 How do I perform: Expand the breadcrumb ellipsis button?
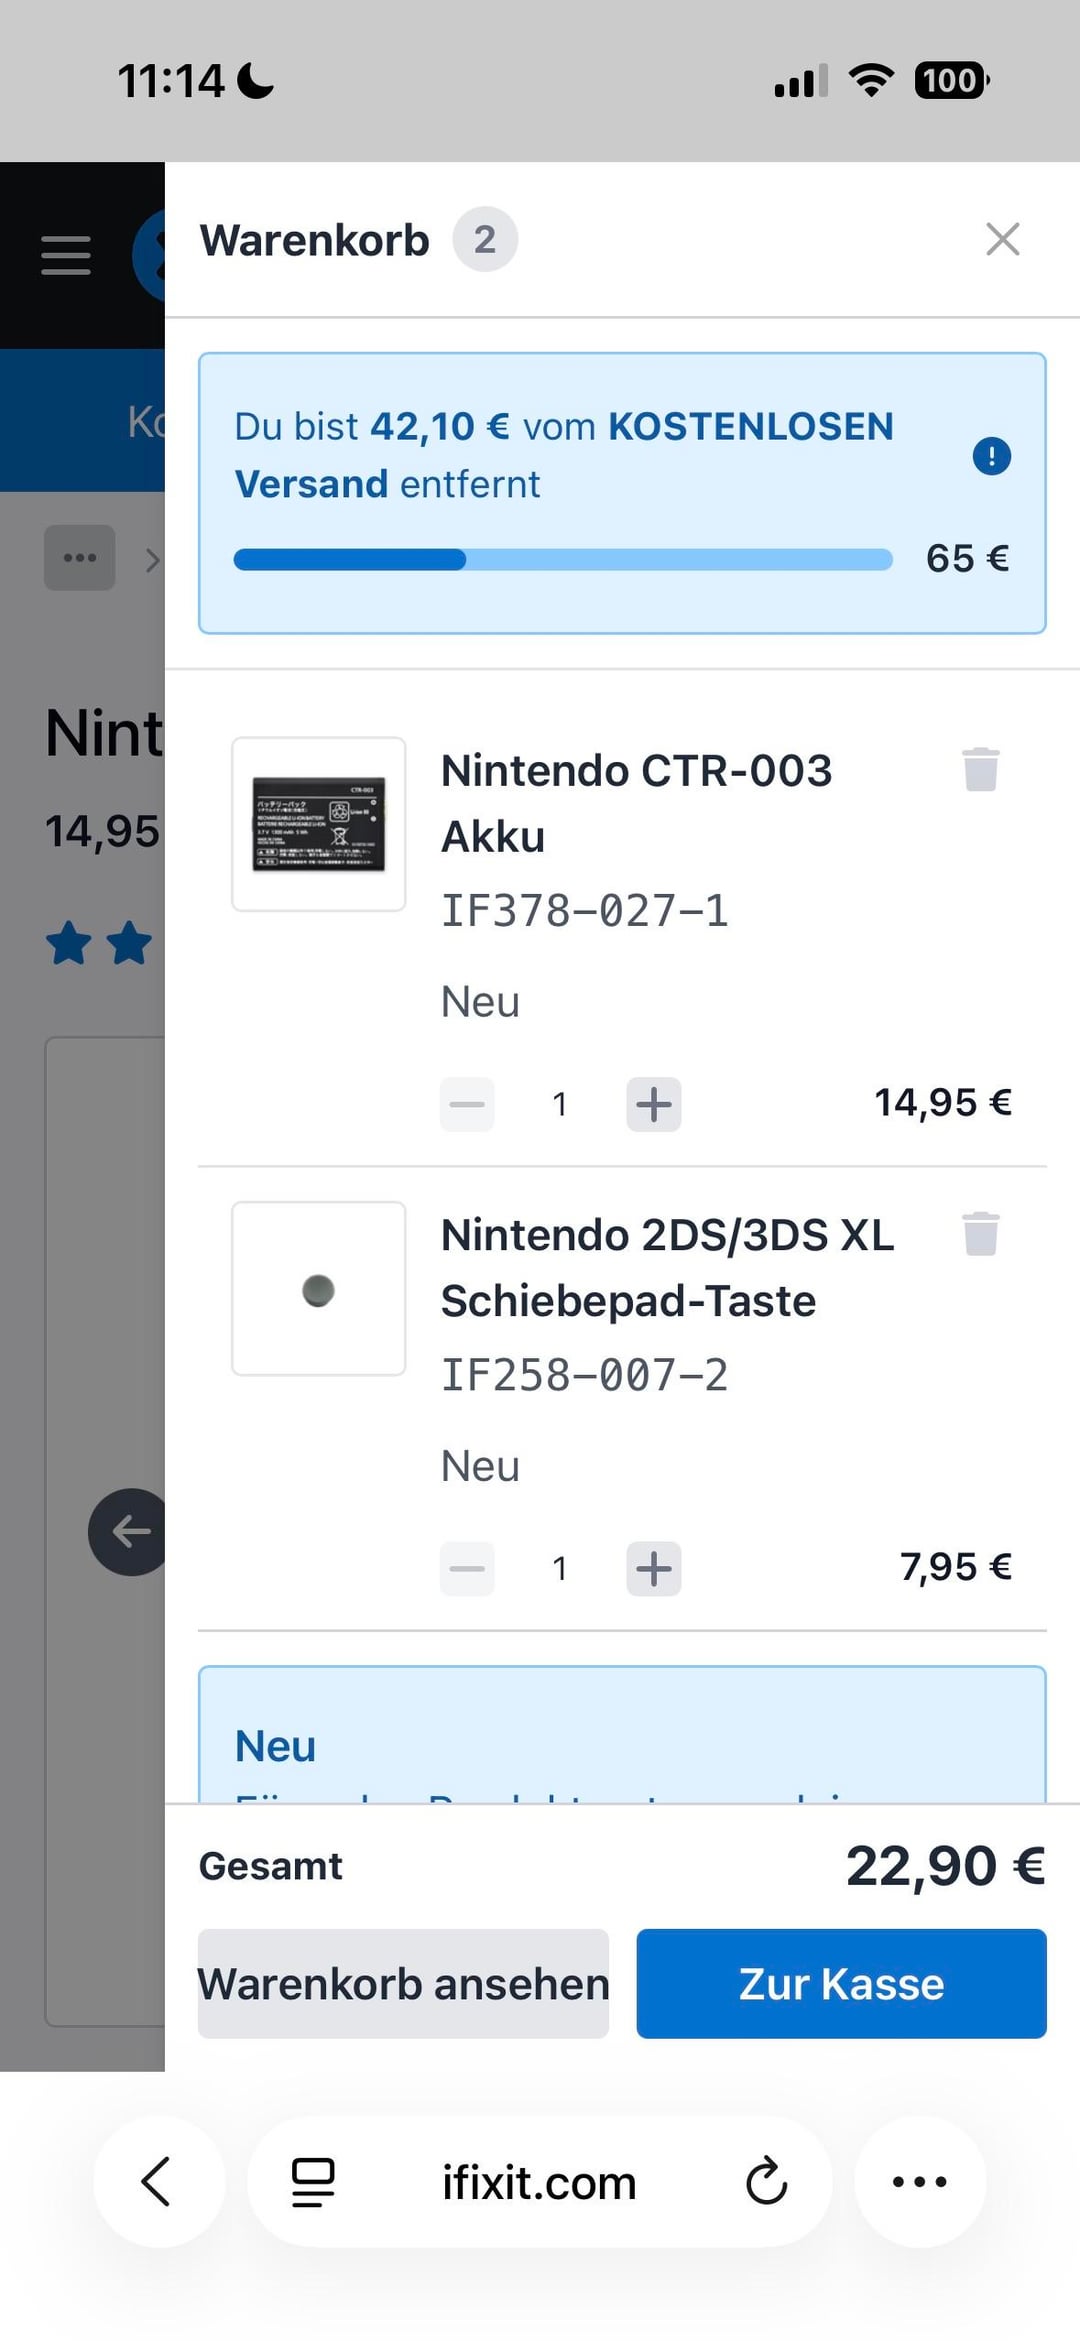[x=79, y=558]
